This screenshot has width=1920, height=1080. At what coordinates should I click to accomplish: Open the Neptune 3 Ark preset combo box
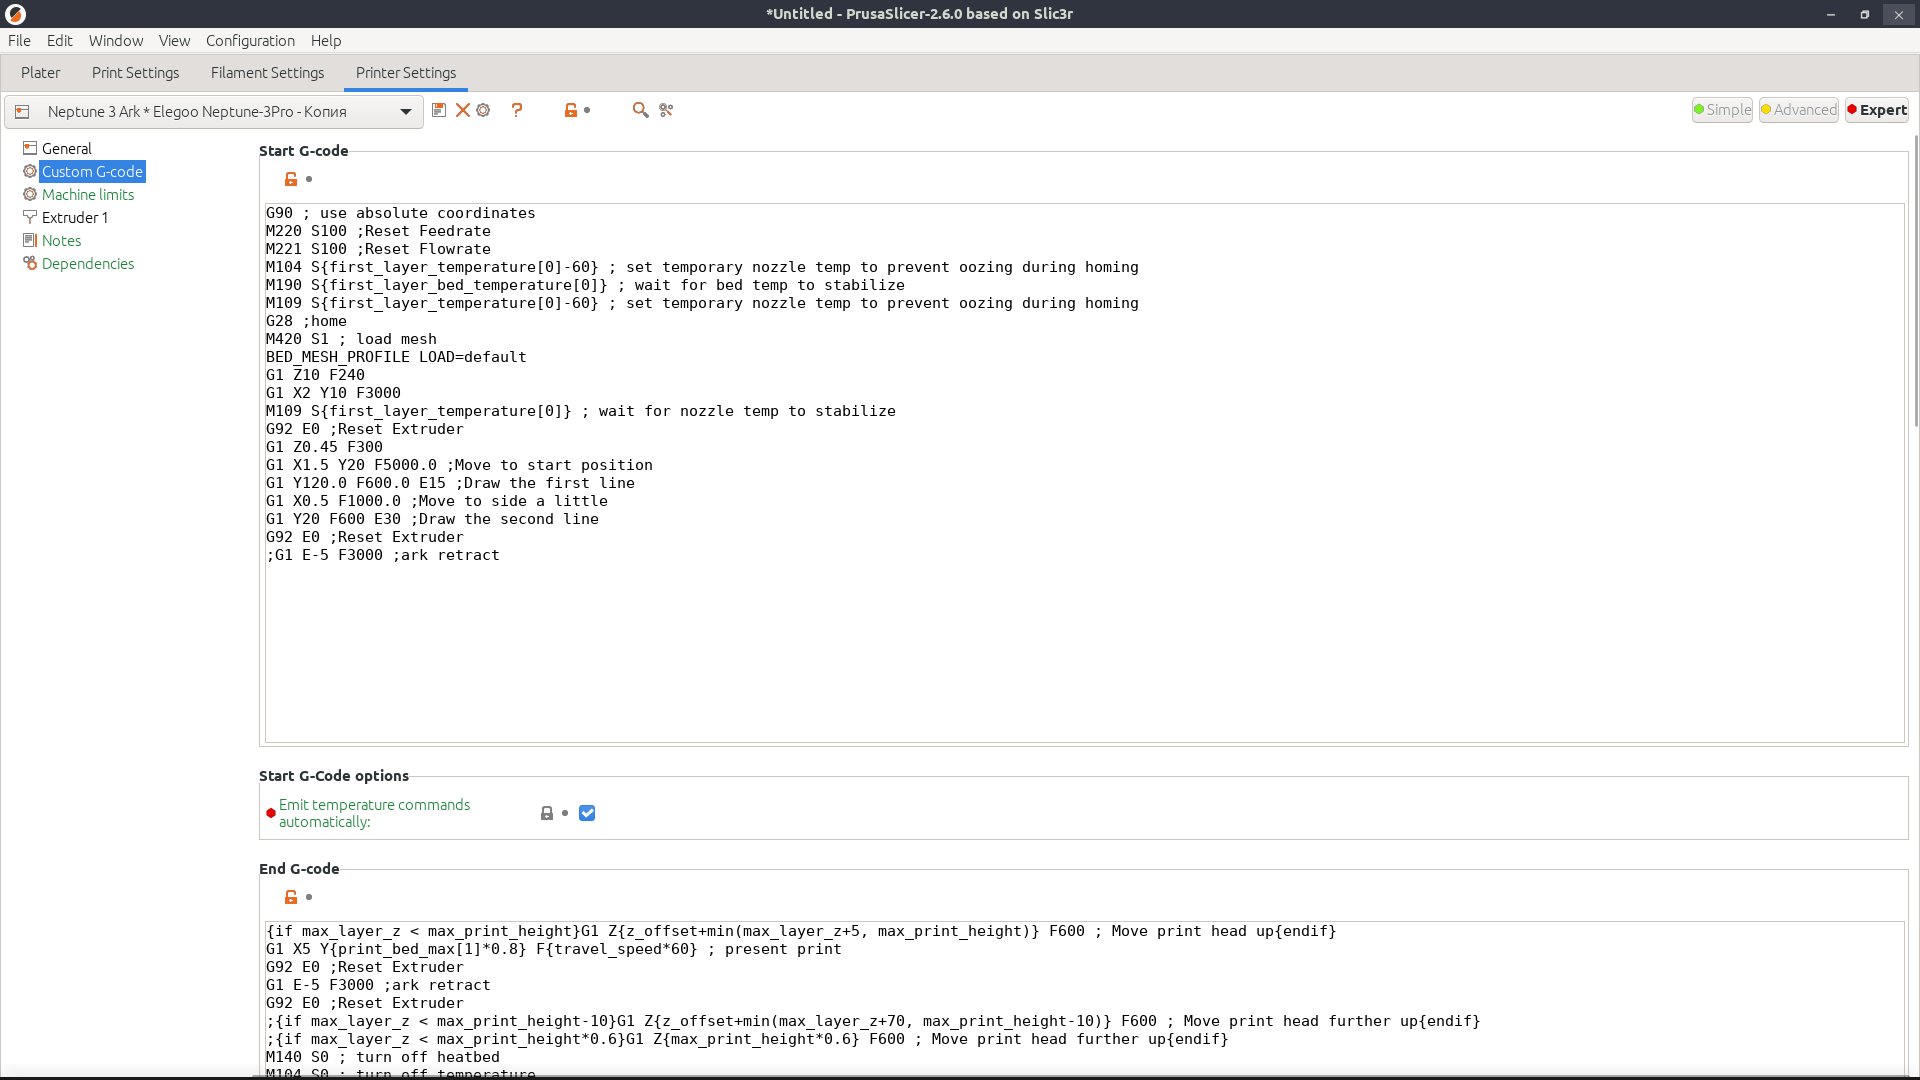[x=212, y=111]
